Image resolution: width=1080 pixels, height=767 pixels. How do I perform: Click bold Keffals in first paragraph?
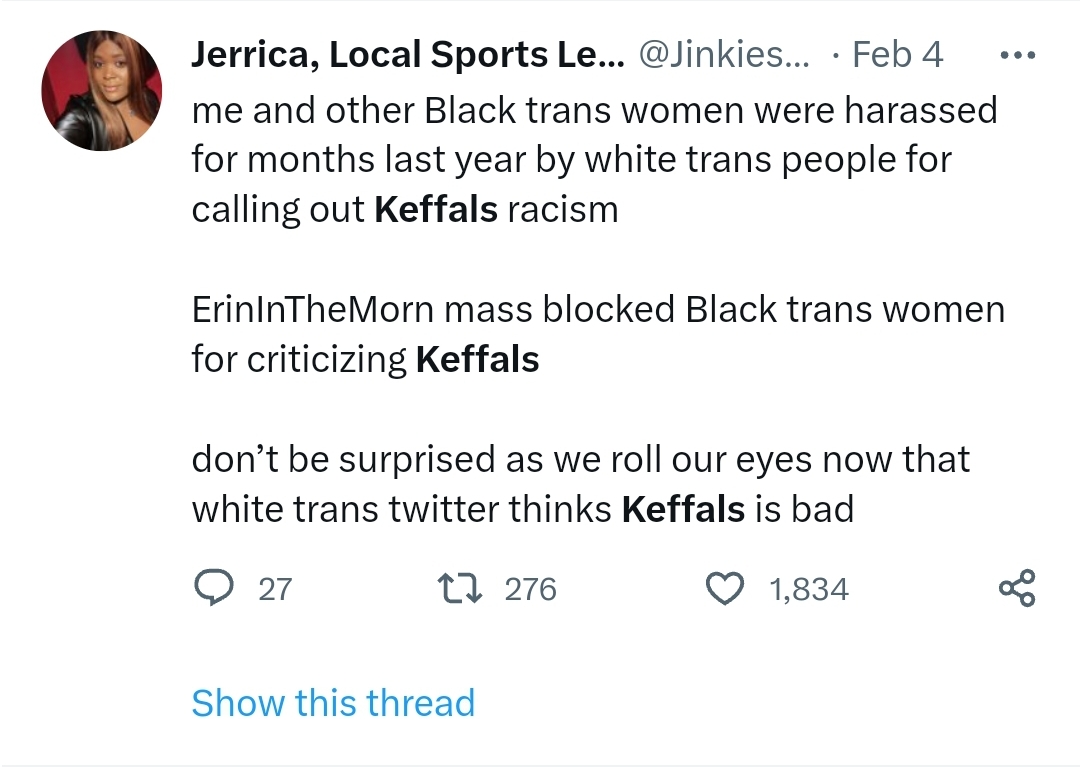436,209
